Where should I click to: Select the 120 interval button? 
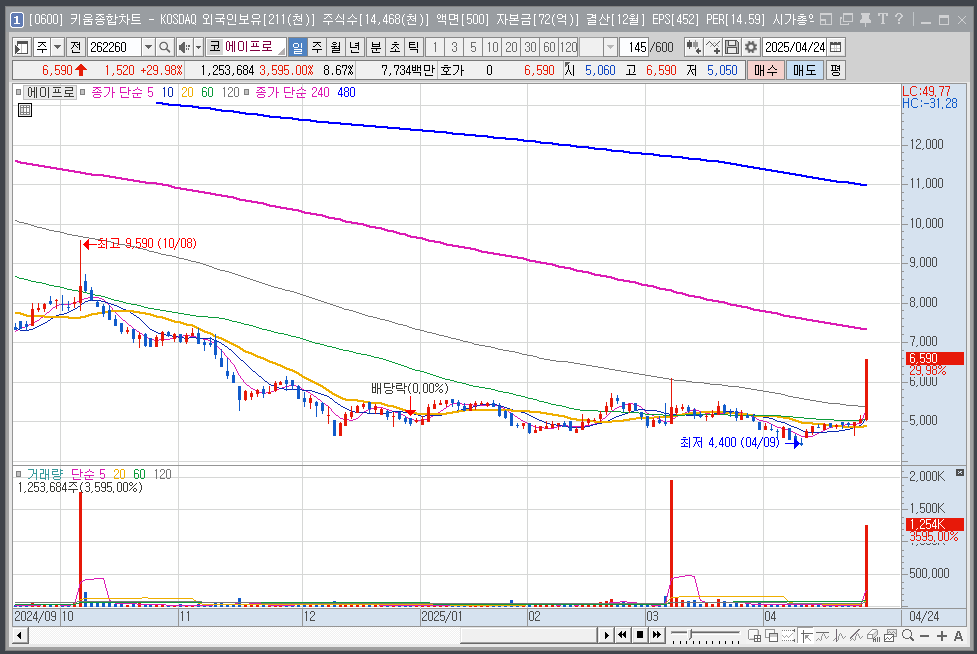coord(568,47)
